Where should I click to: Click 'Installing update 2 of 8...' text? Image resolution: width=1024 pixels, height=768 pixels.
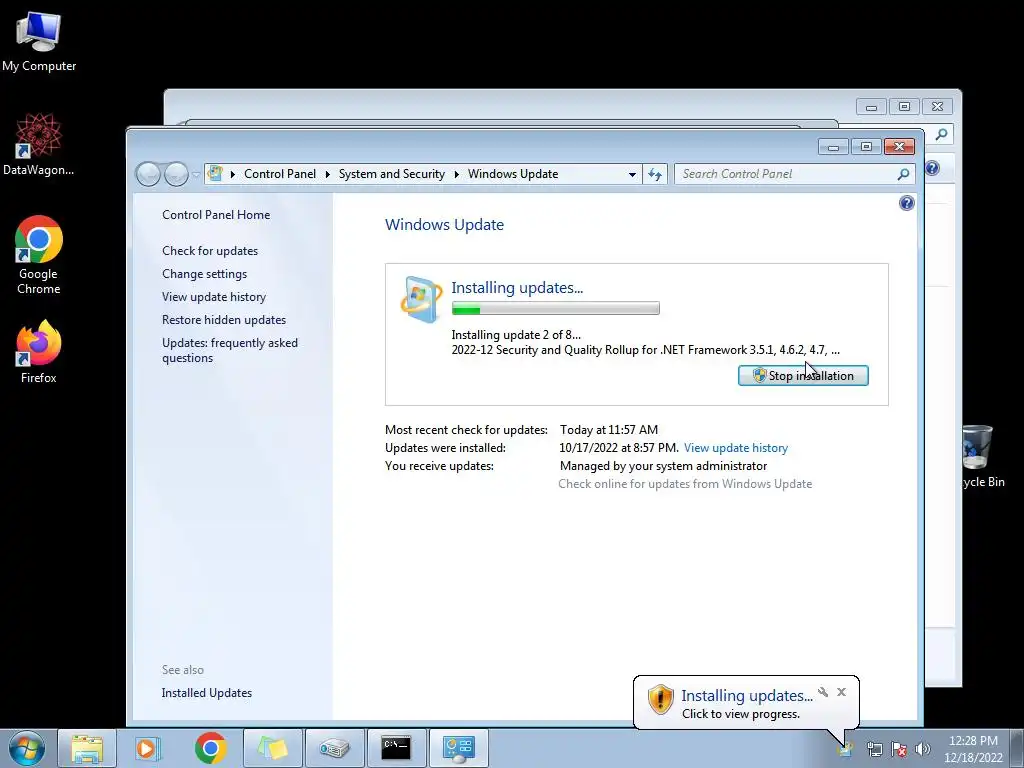(516, 335)
